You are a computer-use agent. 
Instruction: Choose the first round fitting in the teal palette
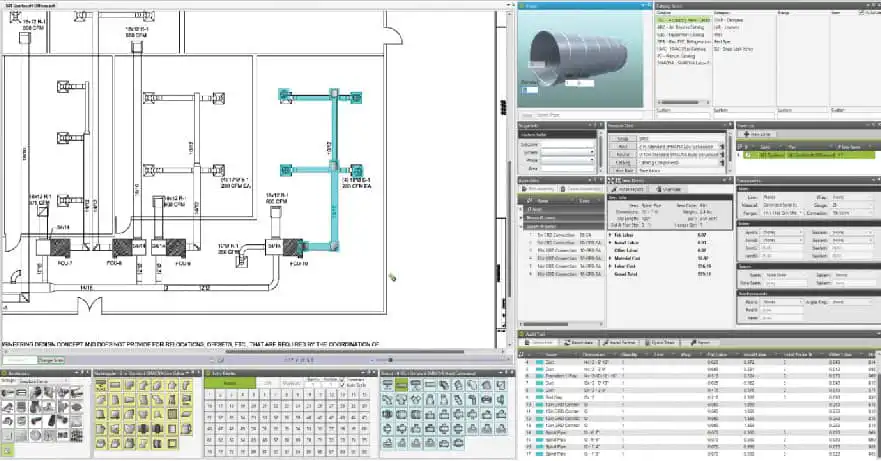(x=387, y=385)
